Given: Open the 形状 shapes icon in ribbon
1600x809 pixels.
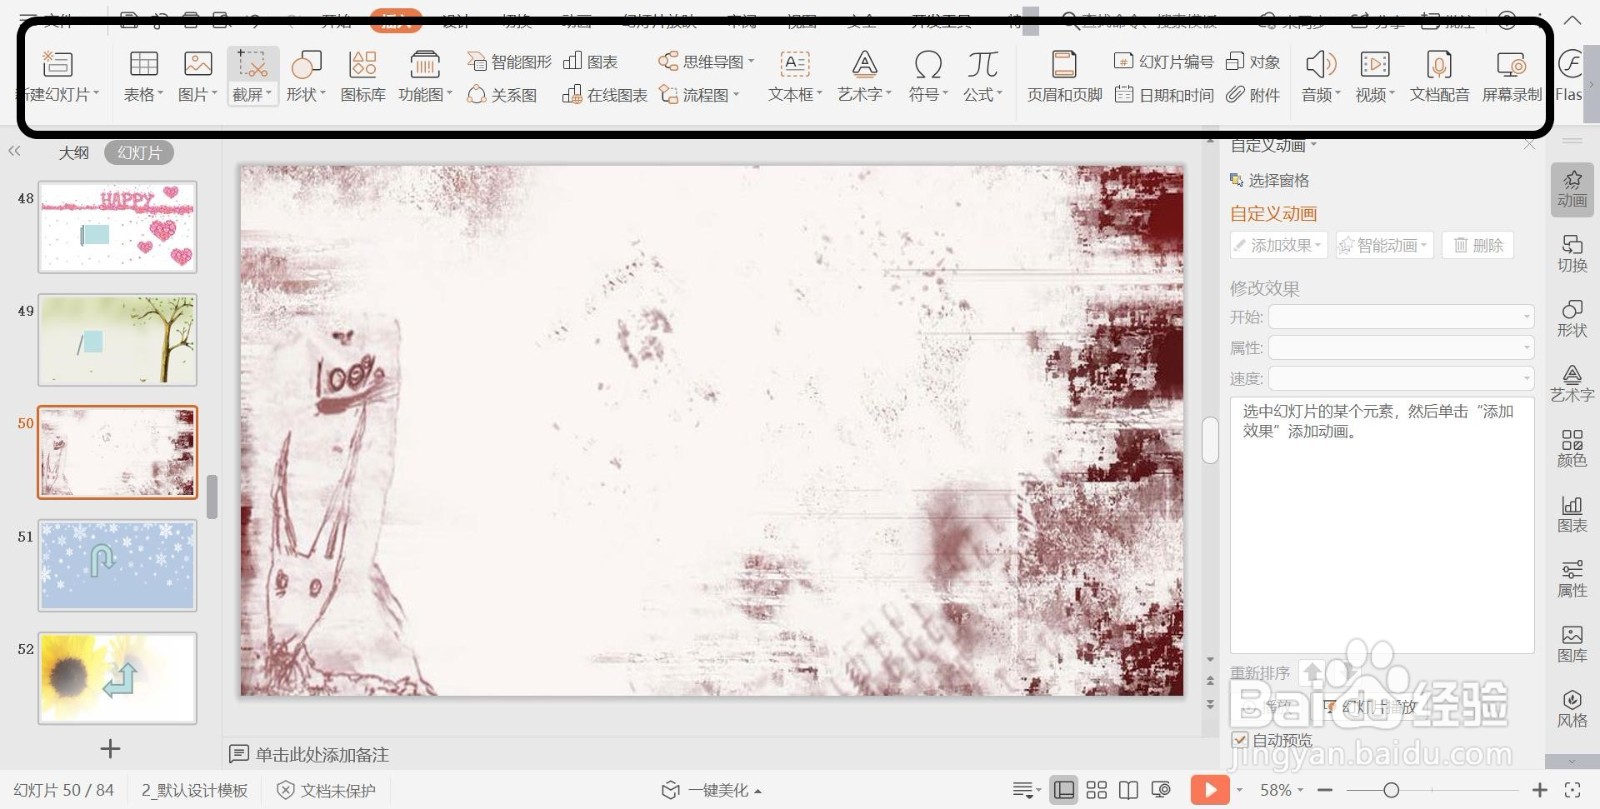Looking at the screenshot, I should [x=306, y=64].
